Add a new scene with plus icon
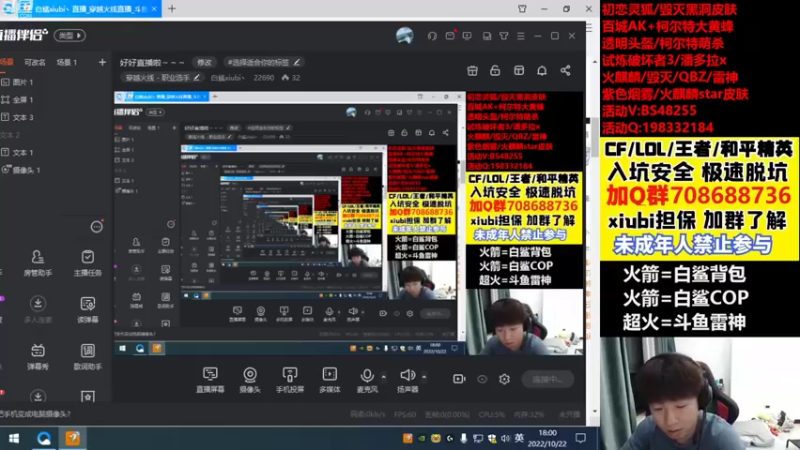800x450 pixels. click(x=102, y=62)
